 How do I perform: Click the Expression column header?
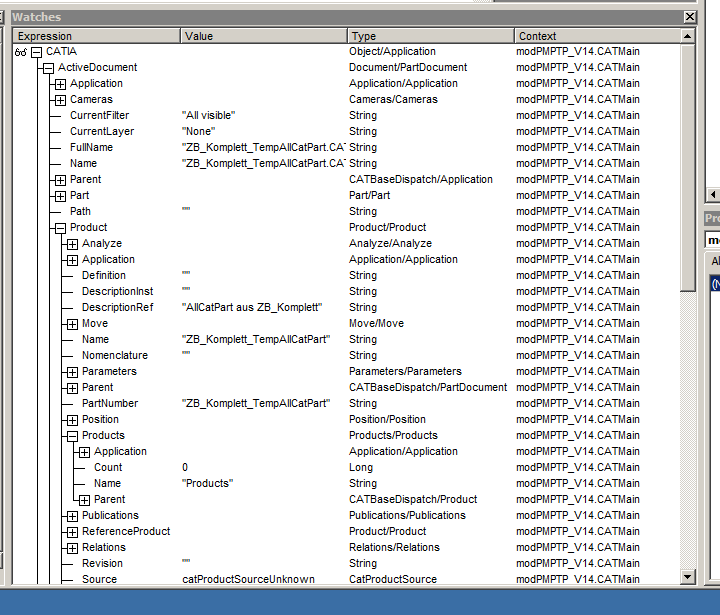(x=96, y=36)
